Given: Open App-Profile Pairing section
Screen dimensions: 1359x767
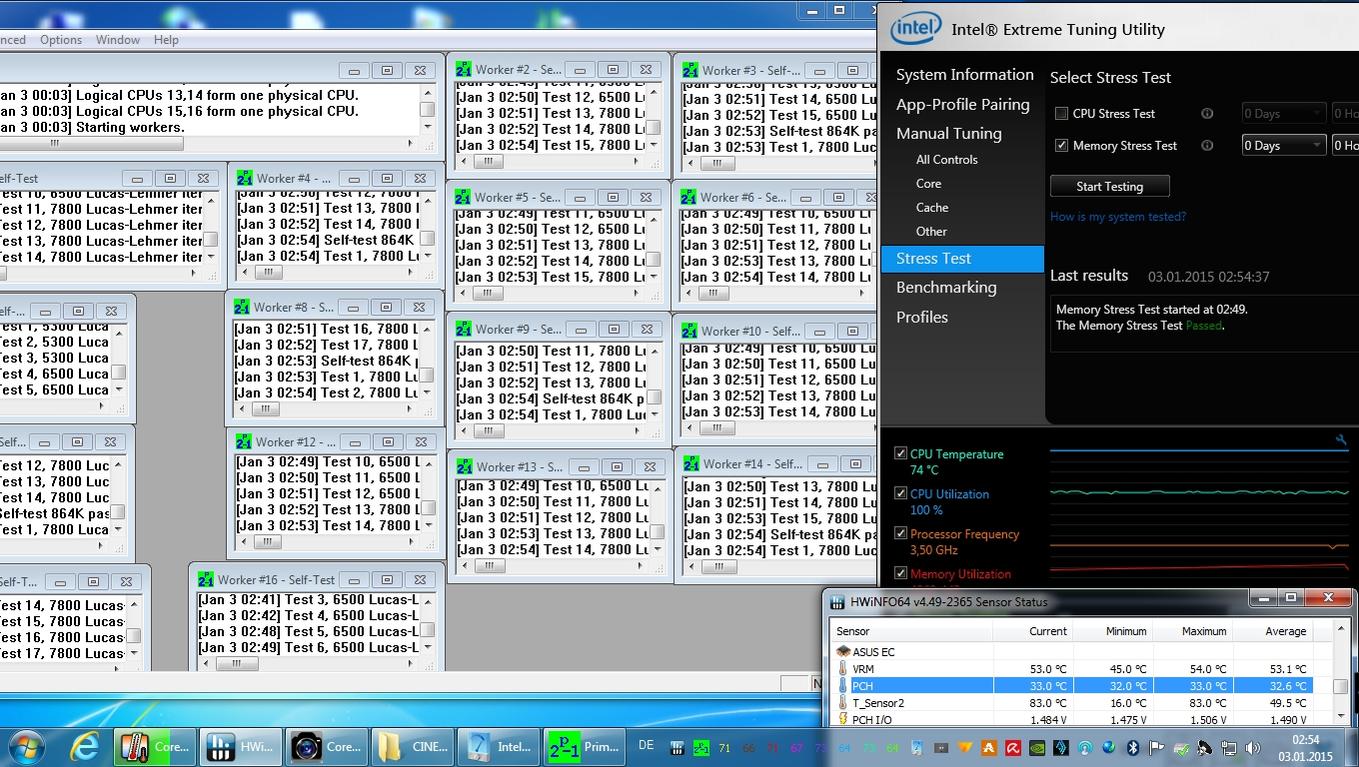Looking at the screenshot, I should click(x=963, y=105).
